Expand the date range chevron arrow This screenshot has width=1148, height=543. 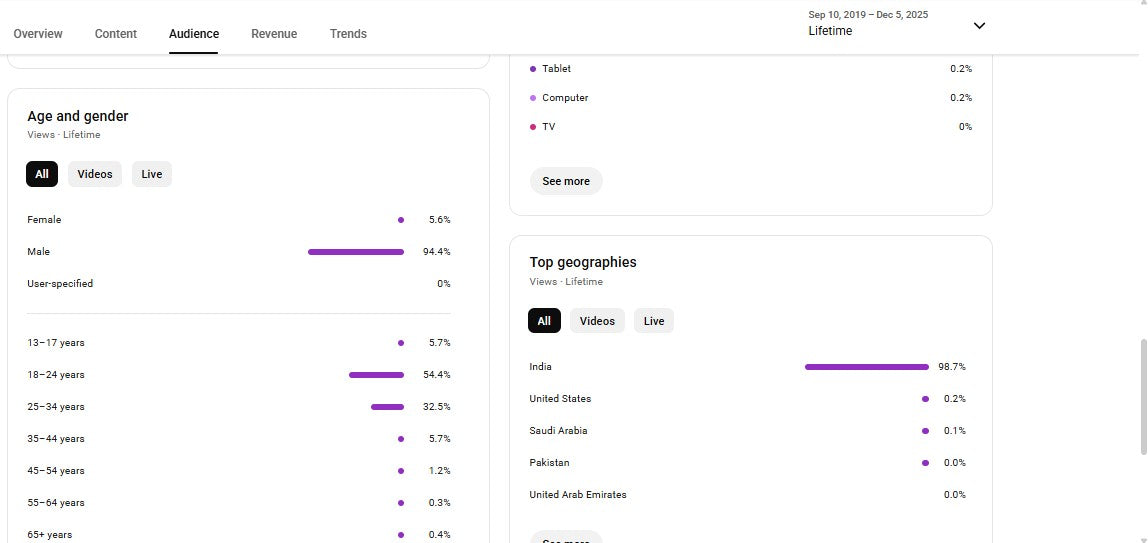tap(979, 26)
